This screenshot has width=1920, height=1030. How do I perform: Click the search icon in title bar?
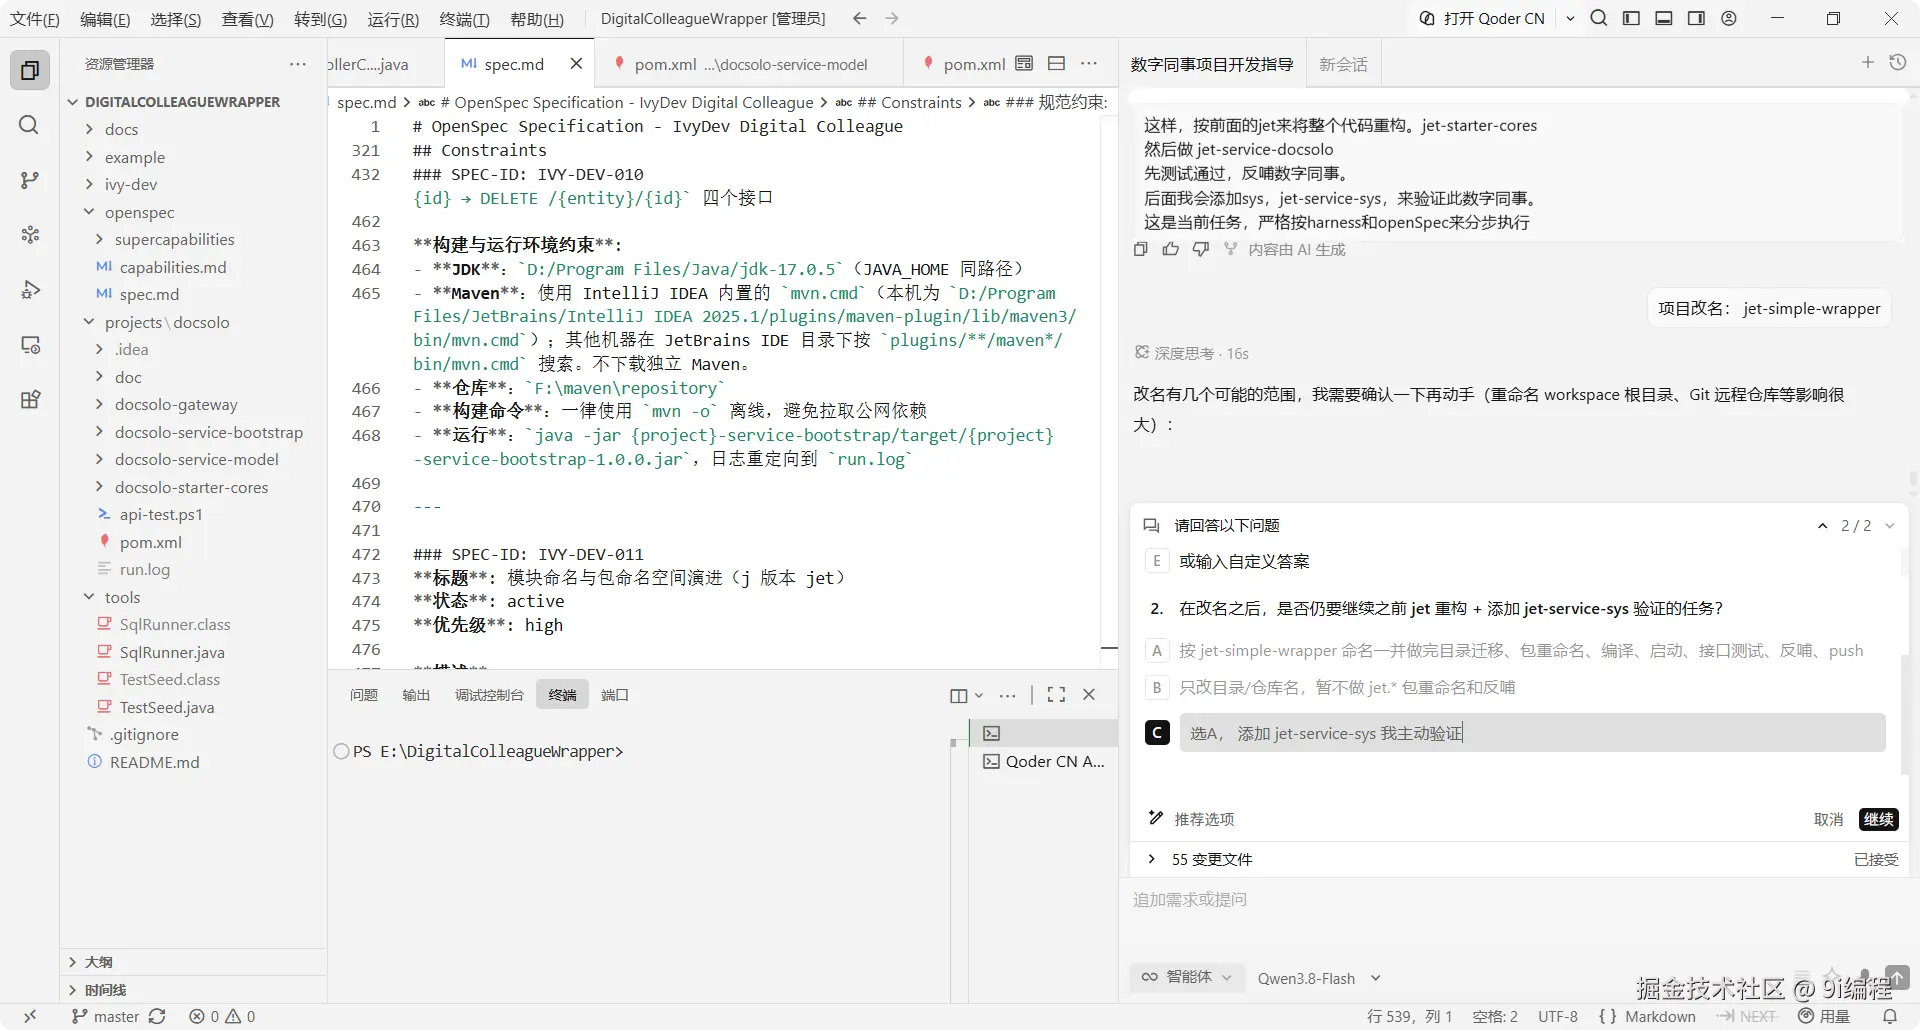point(1599,18)
